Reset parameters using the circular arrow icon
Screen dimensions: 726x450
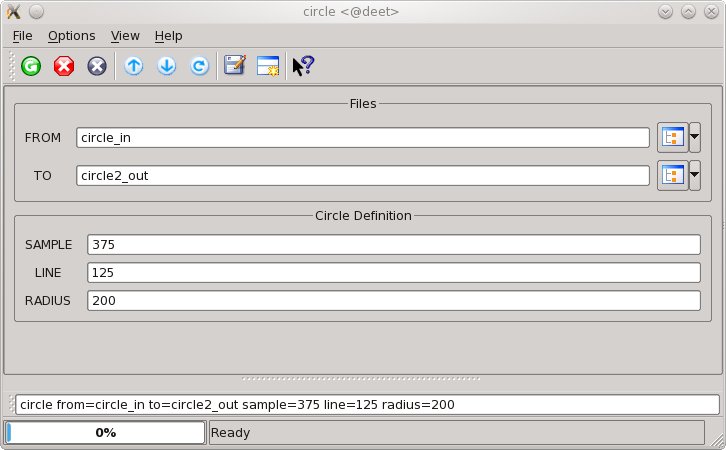click(x=200, y=66)
